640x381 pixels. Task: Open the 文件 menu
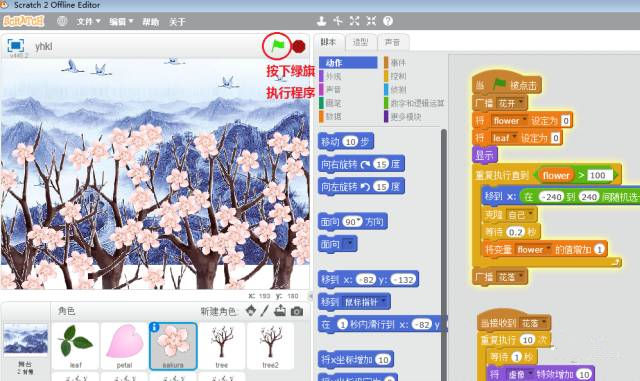coord(88,22)
